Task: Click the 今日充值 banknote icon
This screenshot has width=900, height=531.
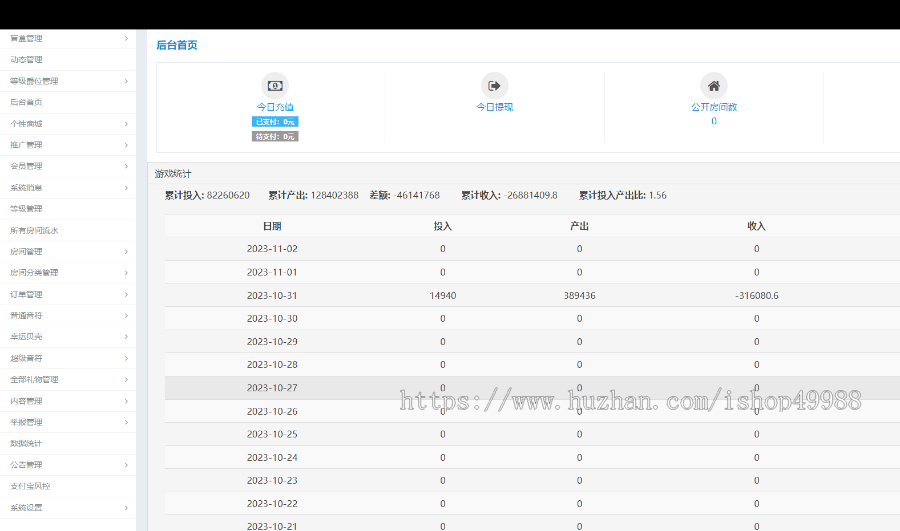Action: (275, 86)
